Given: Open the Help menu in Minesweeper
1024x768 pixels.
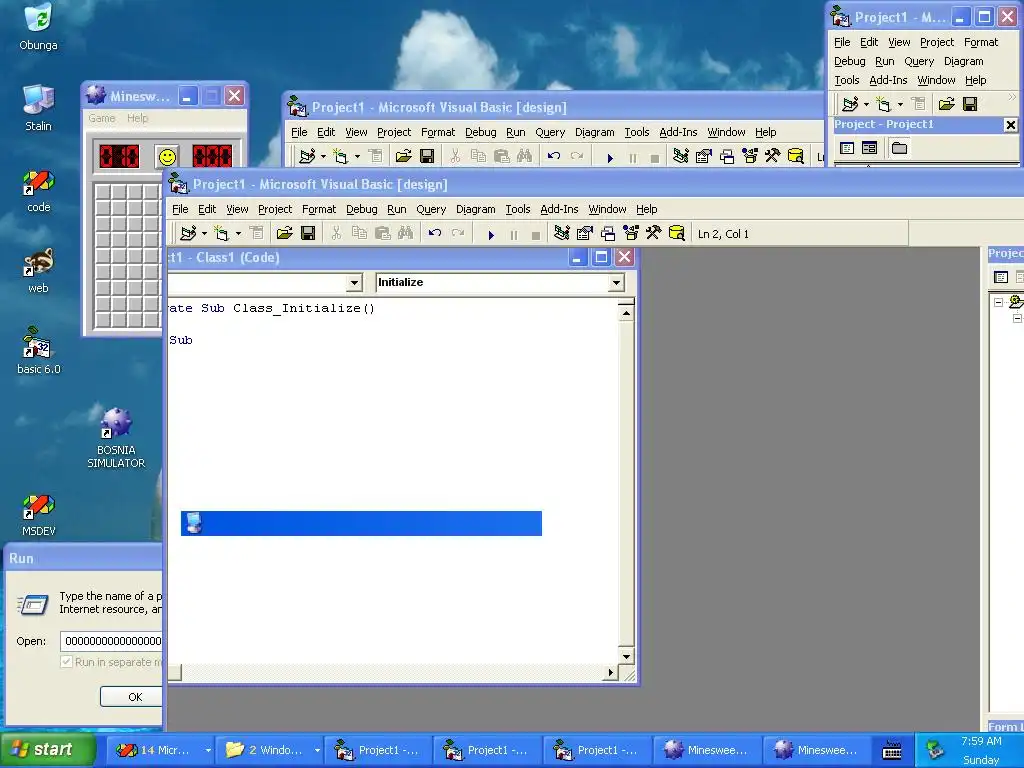Looking at the screenshot, I should [137, 118].
